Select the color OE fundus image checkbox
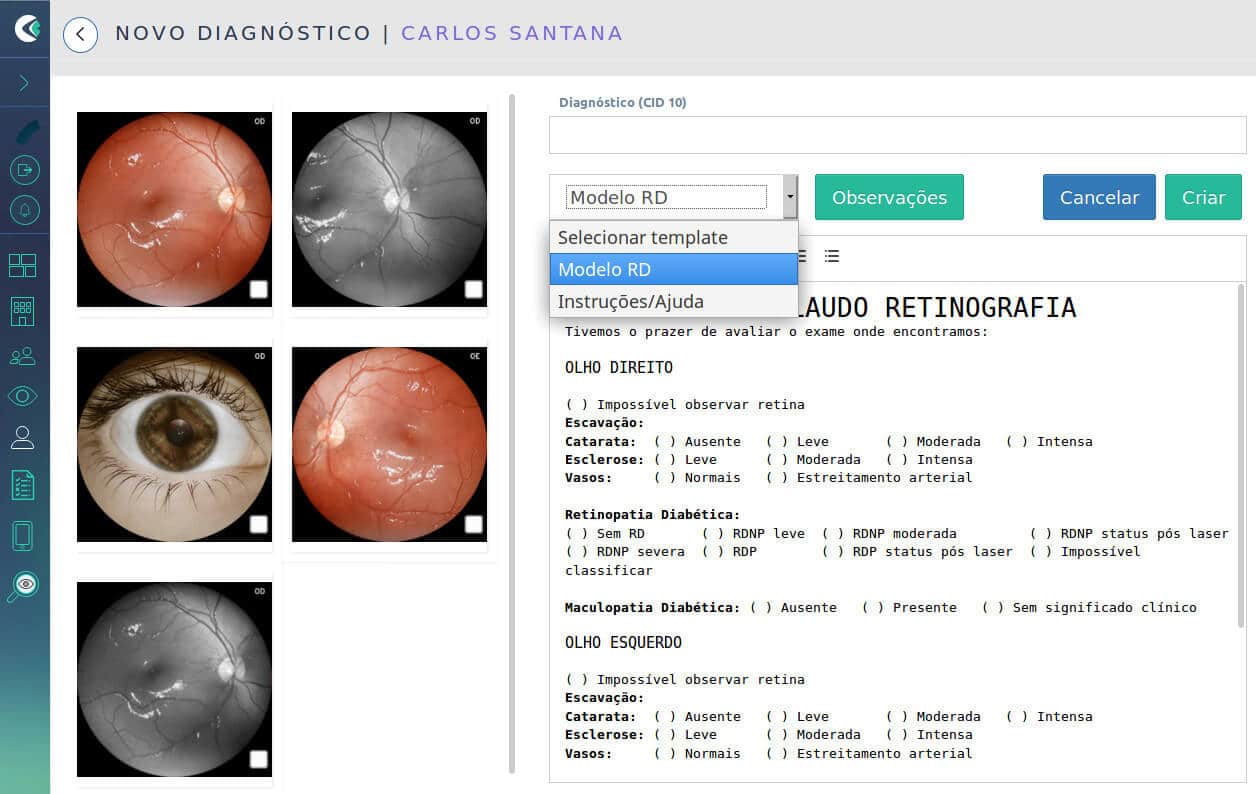The image size is (1256, 794). pos(473,524)
